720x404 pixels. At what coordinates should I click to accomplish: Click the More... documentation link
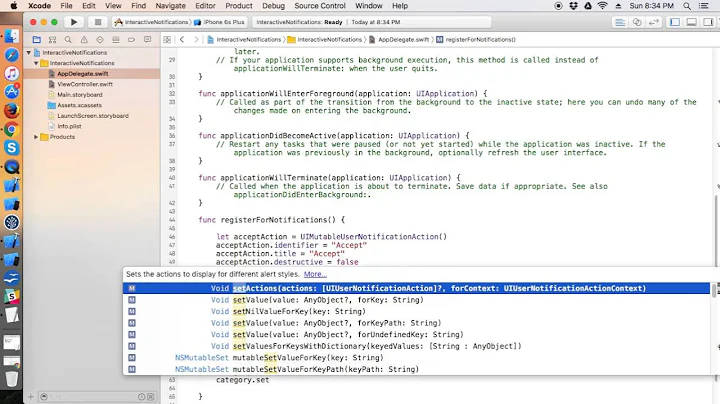coord(315,275)
